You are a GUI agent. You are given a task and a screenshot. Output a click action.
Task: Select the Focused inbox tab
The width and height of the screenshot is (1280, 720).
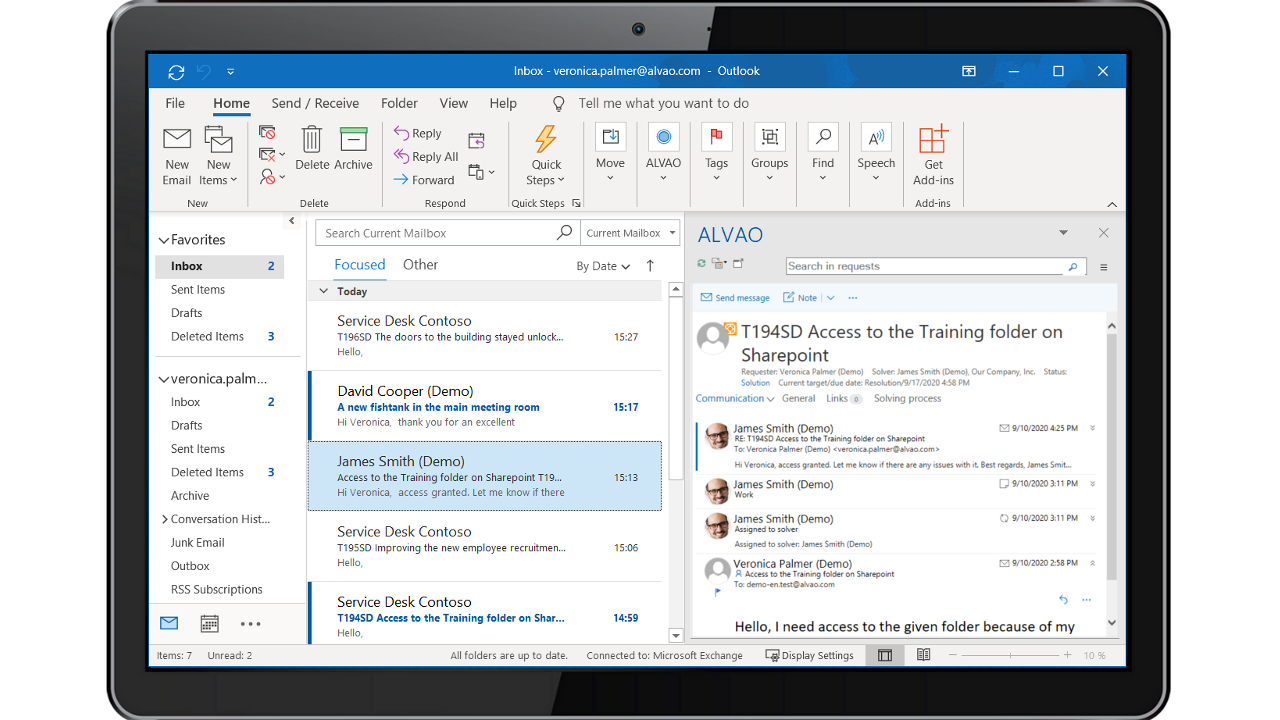click(x=360, y=264)
